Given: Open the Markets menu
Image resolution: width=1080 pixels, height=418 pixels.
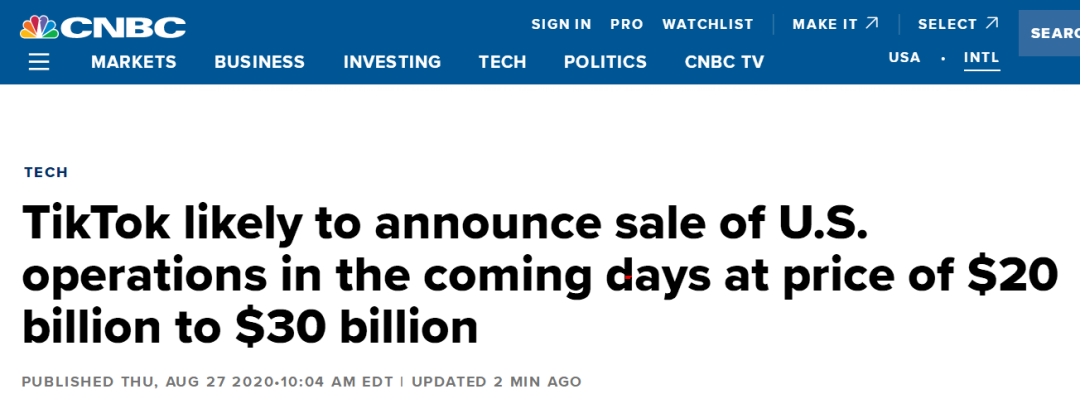Looking at the screenshot, I should 134,62.
